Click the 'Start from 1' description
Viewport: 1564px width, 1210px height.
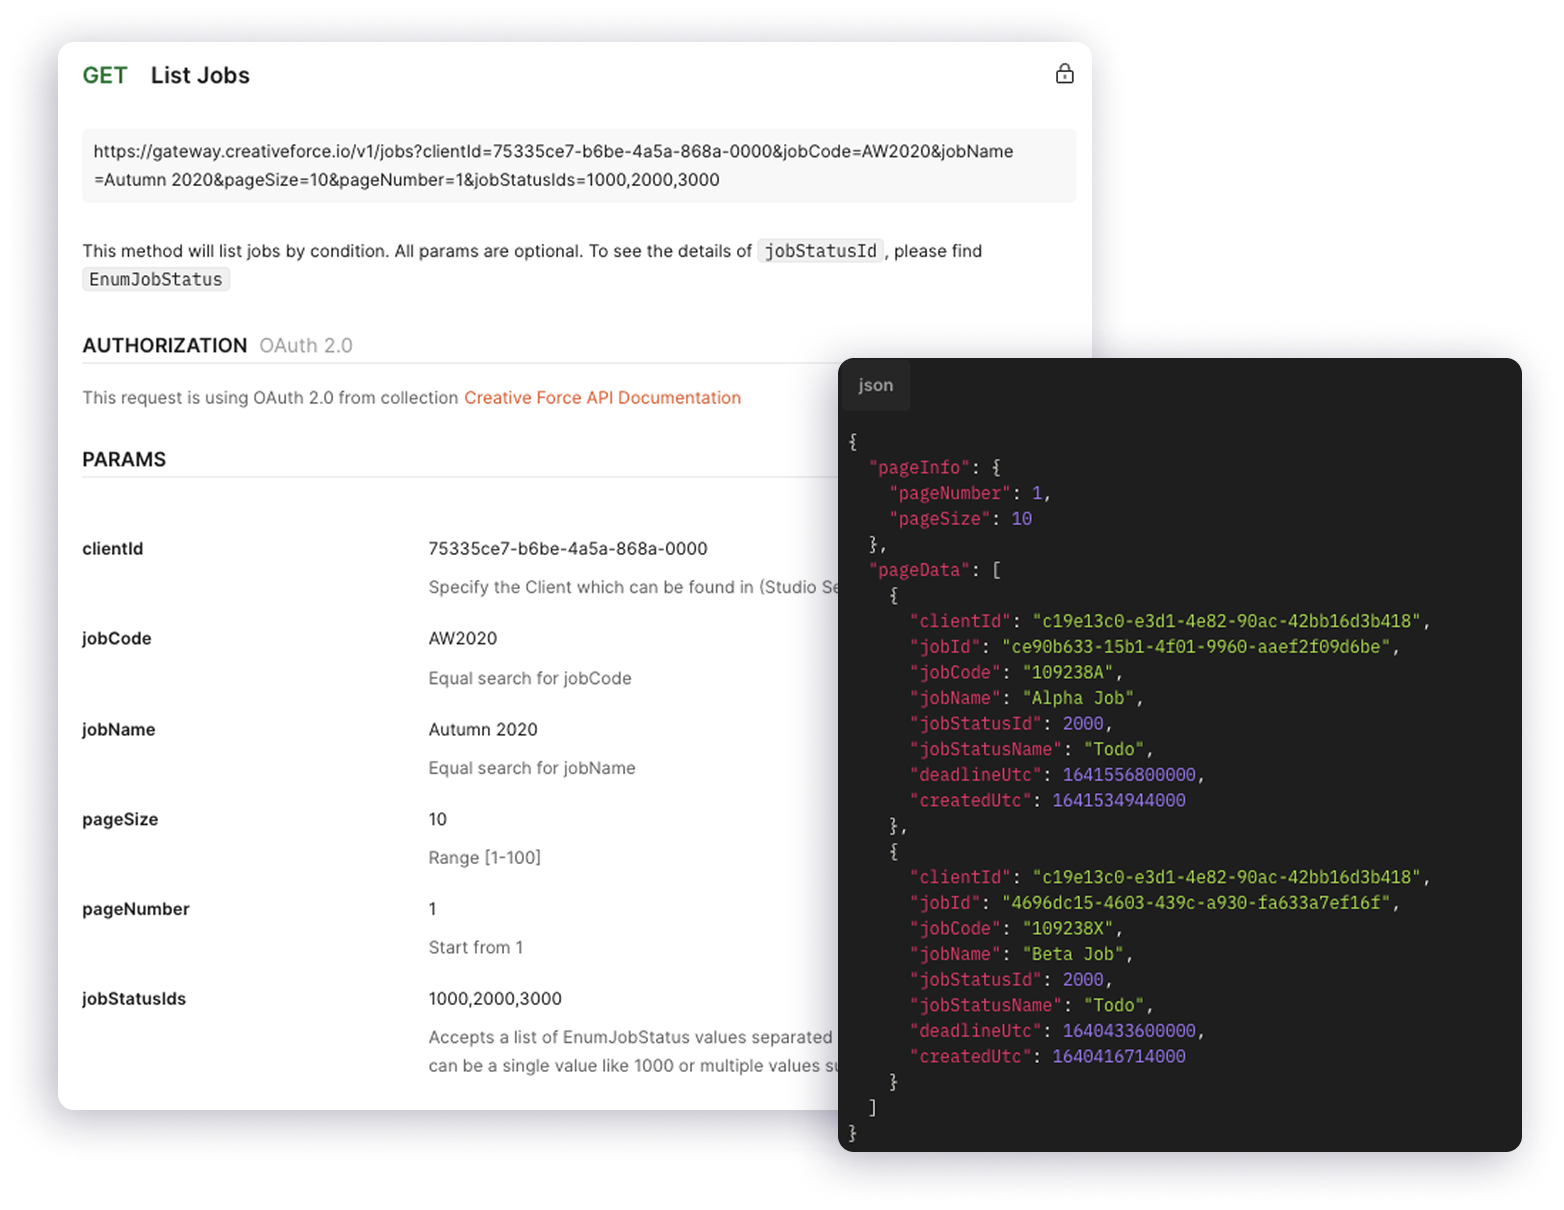[476, 948]
